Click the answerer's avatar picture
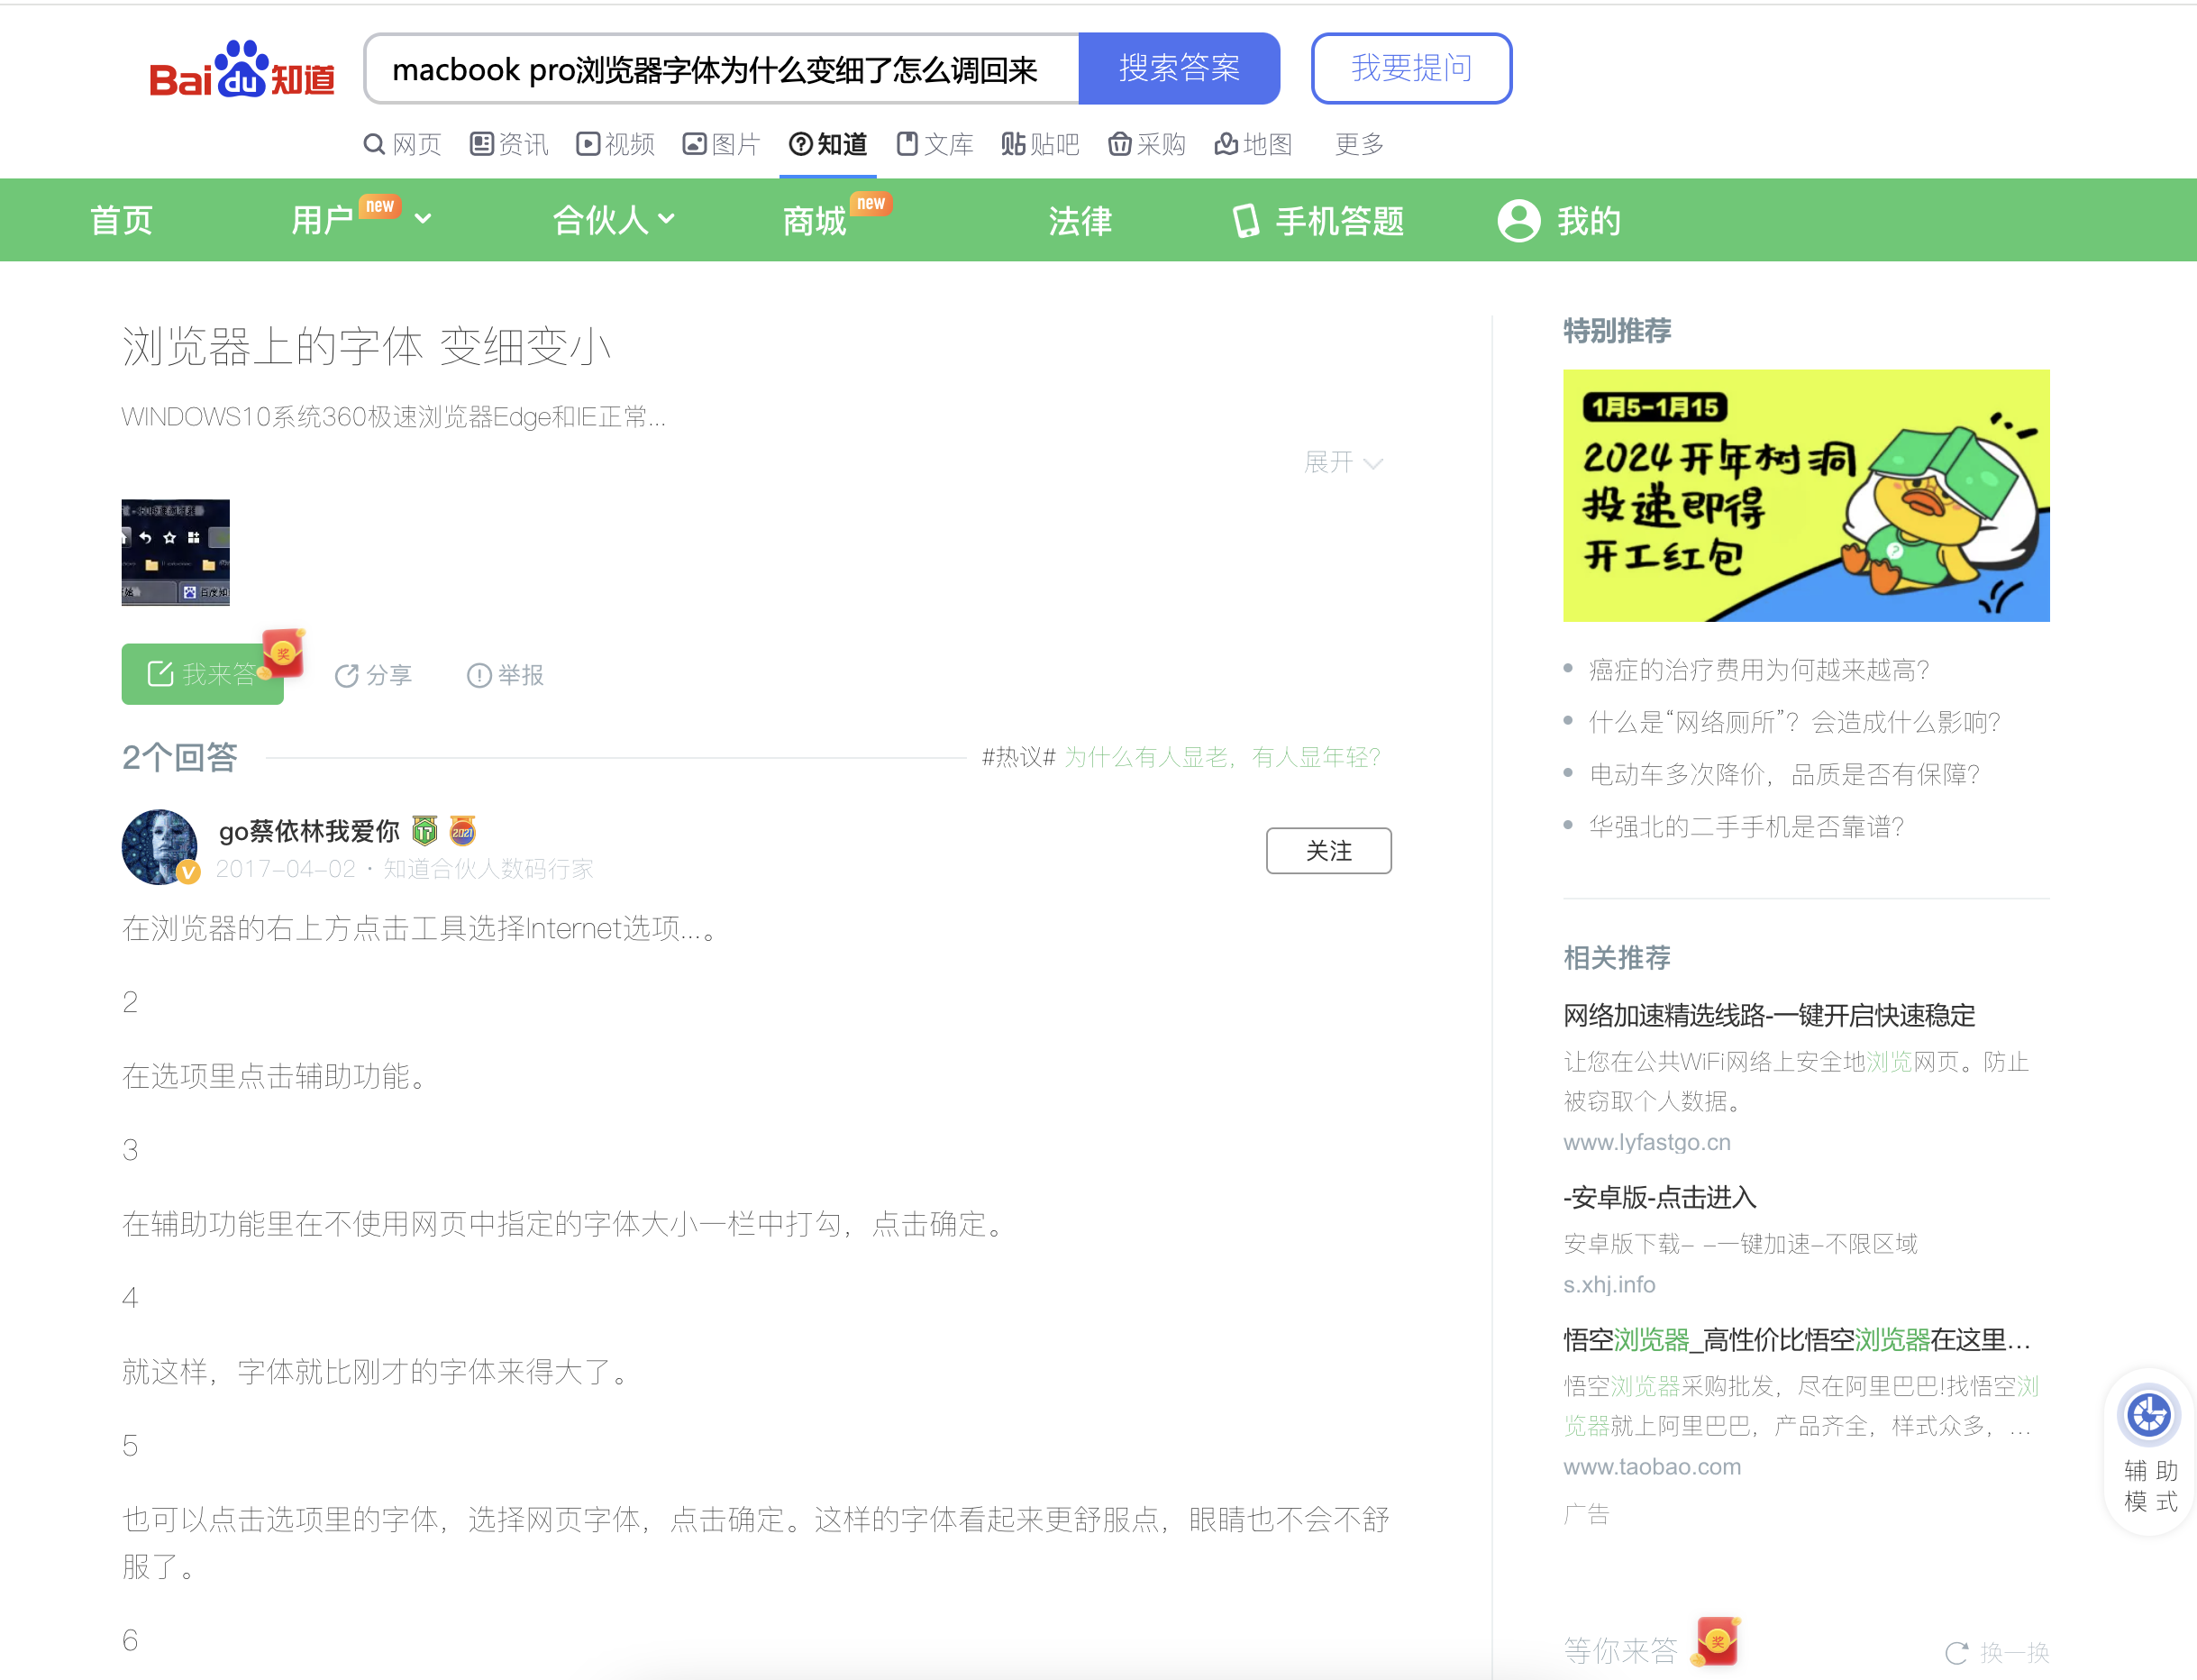This screenshot has width=2197, height=1680. (159, 847)
